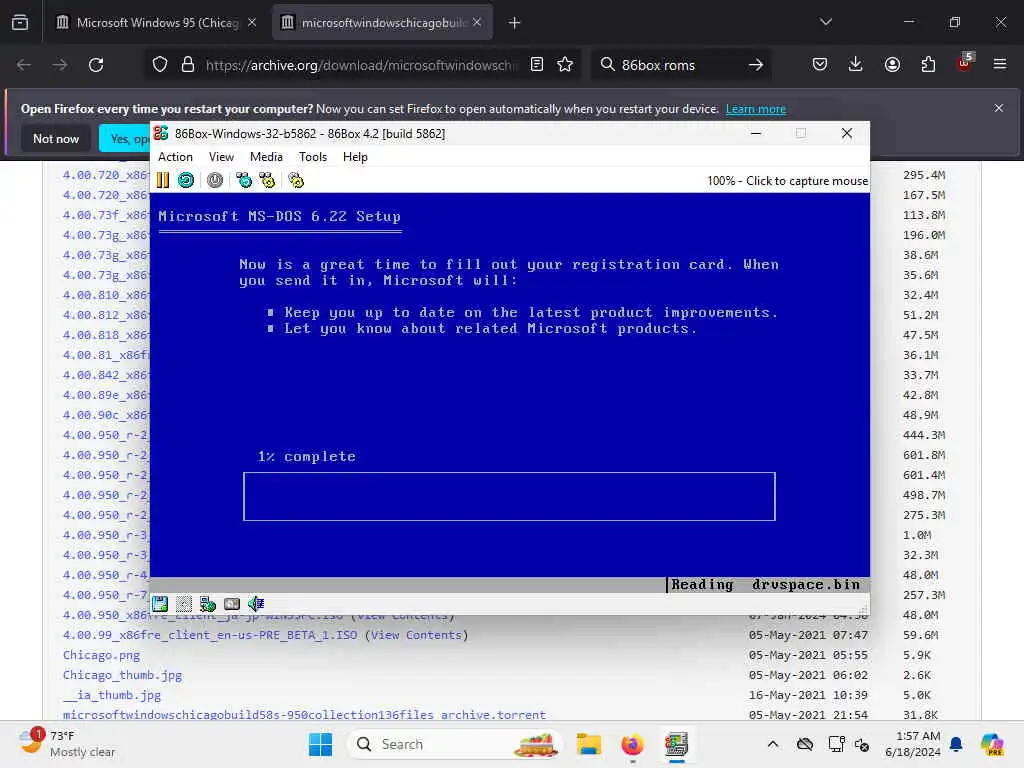
Task: Click View Contents for PRE_BETA_1.ISO
Action: (416, 635)
